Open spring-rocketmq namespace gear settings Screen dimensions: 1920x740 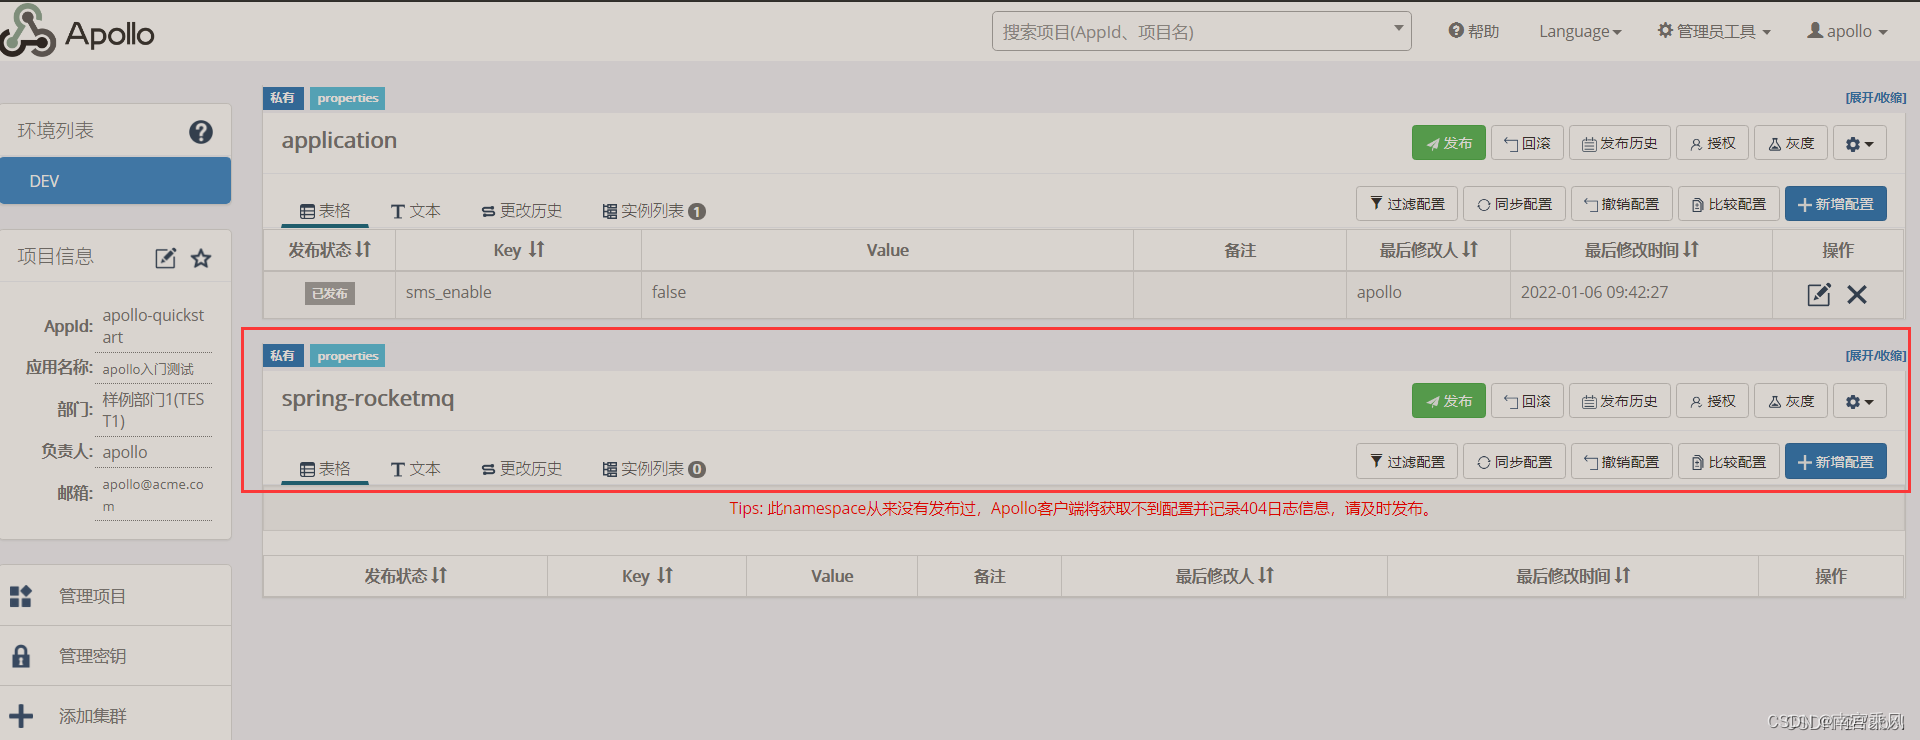coord(1860,401)
